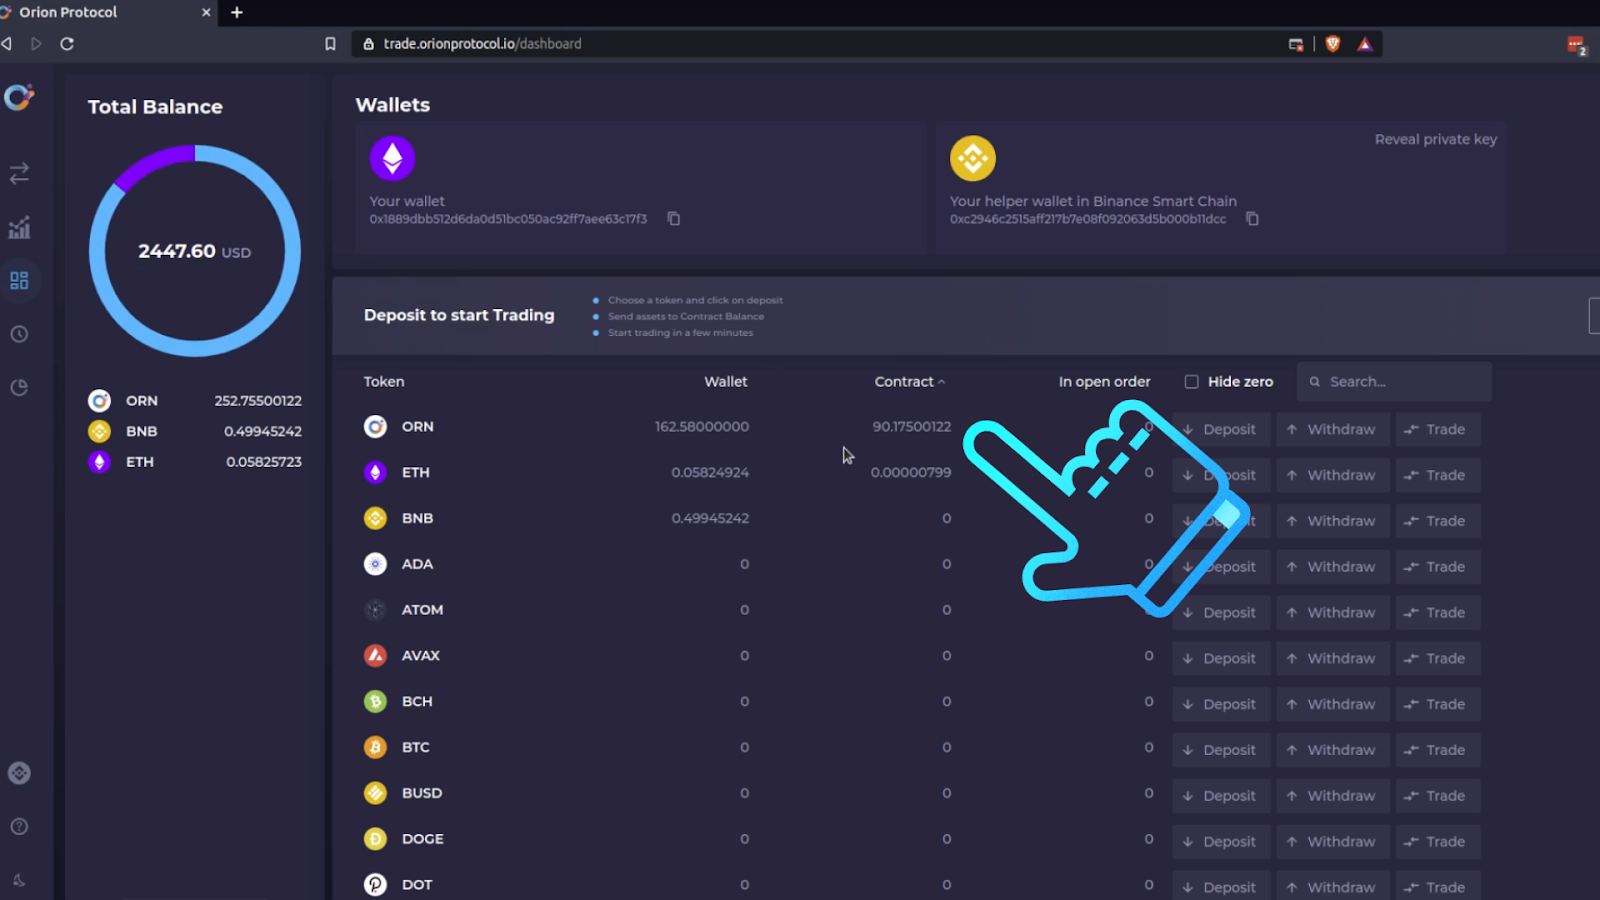Sort the table by Contract column
Image resolution: width=1600 pixels, height=900 pixels.
(909, 382)
